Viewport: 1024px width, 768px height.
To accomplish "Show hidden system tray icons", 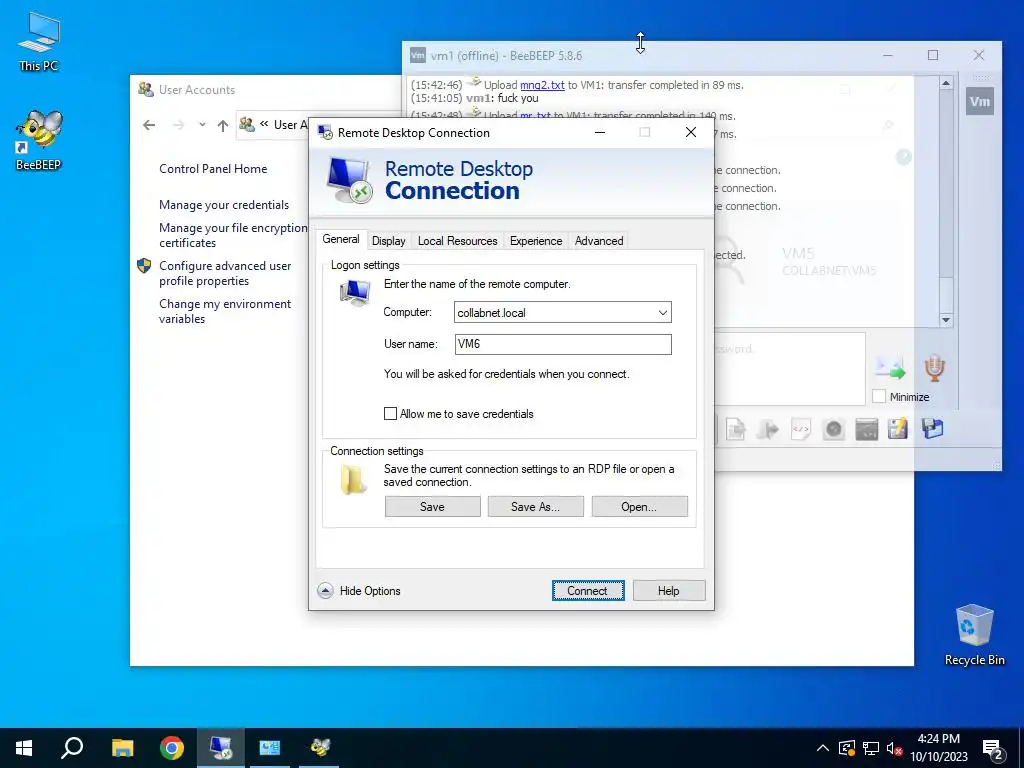I will coord(822,748).
